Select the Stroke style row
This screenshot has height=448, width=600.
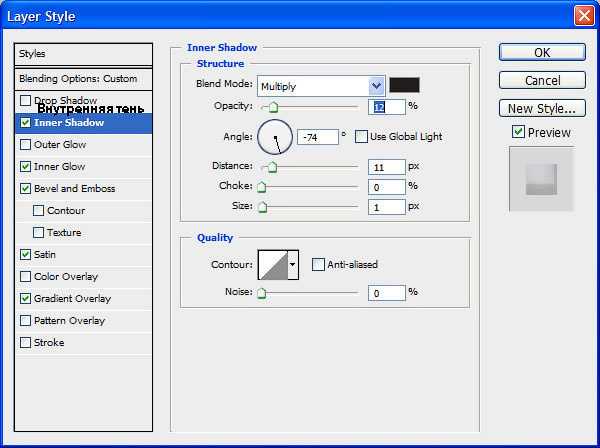pyautogui.click(x=83, y=343)
